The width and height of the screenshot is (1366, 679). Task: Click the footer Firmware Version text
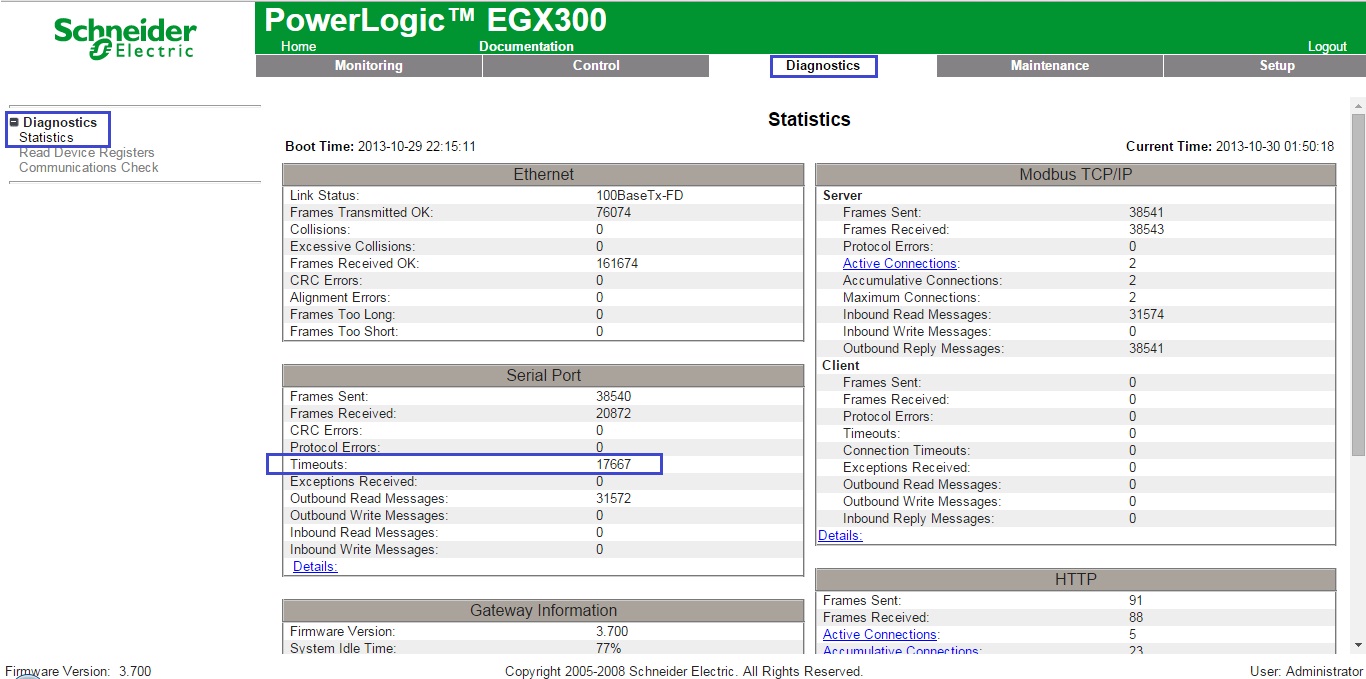coord(79,672)
